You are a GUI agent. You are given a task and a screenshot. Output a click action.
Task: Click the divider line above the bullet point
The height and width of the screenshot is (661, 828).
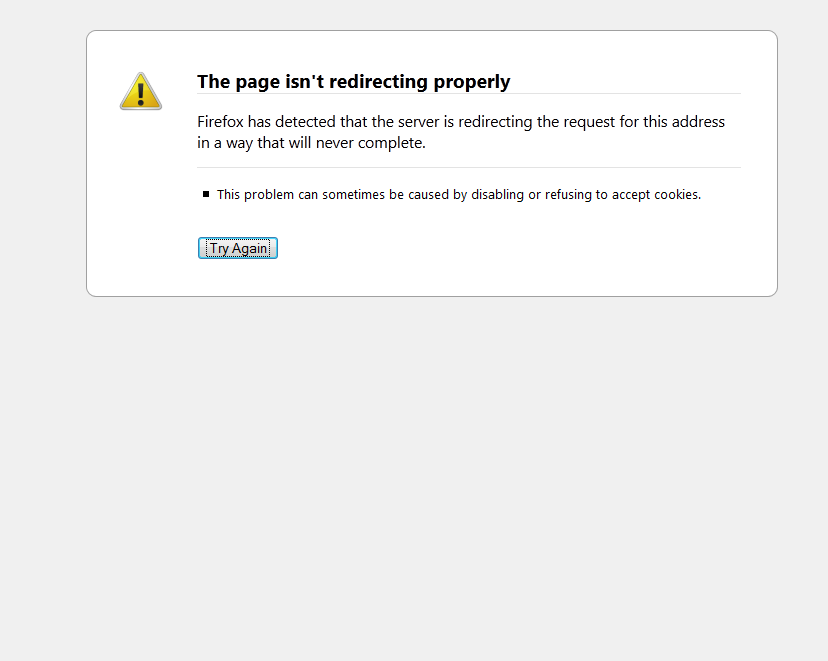pyautogui.click(x=469, y=167)
